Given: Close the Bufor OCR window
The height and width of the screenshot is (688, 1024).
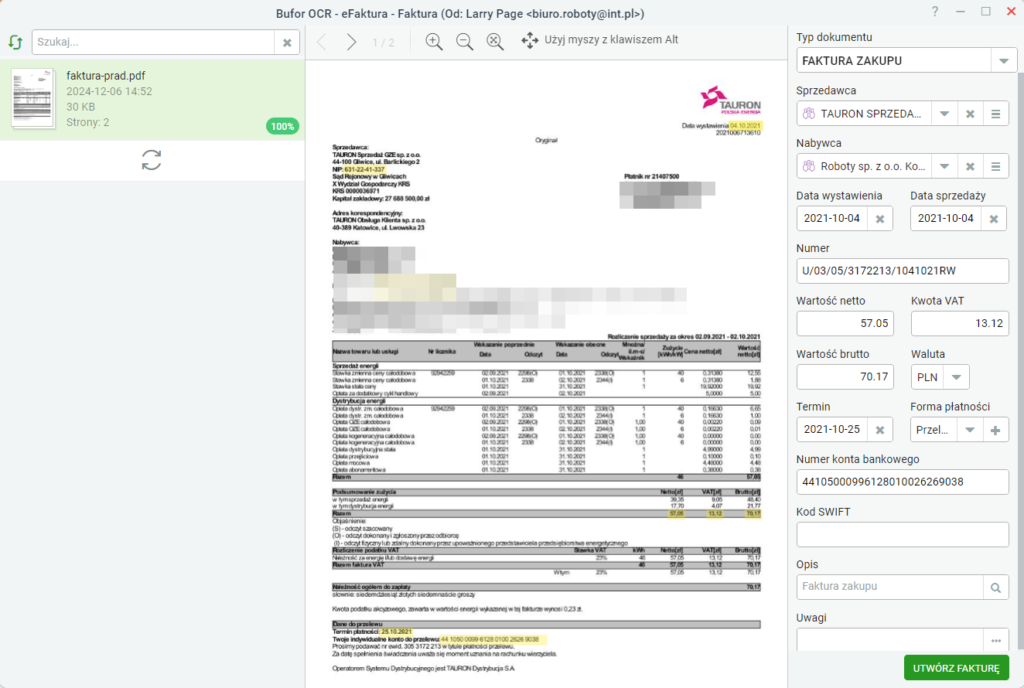Looking at the screenshot, I should coord(1011,12).
